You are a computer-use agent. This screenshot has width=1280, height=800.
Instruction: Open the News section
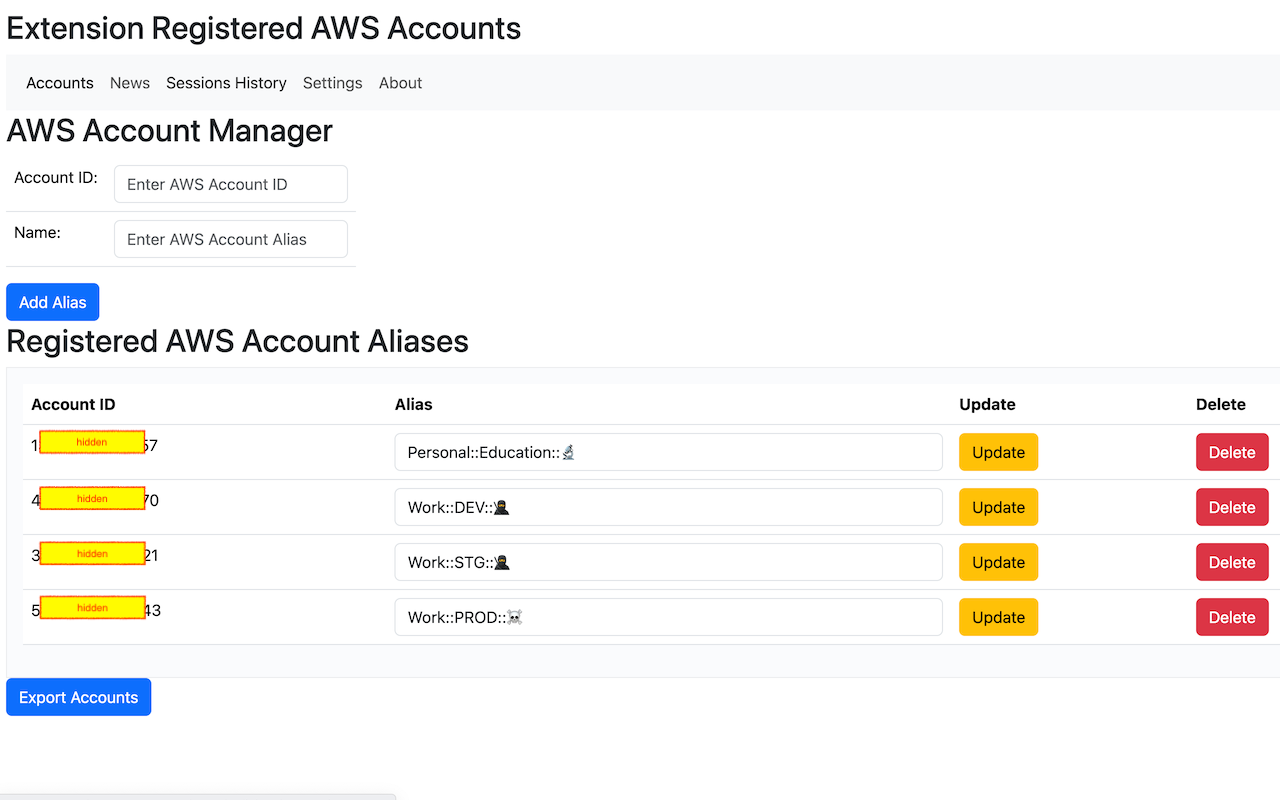129,83
